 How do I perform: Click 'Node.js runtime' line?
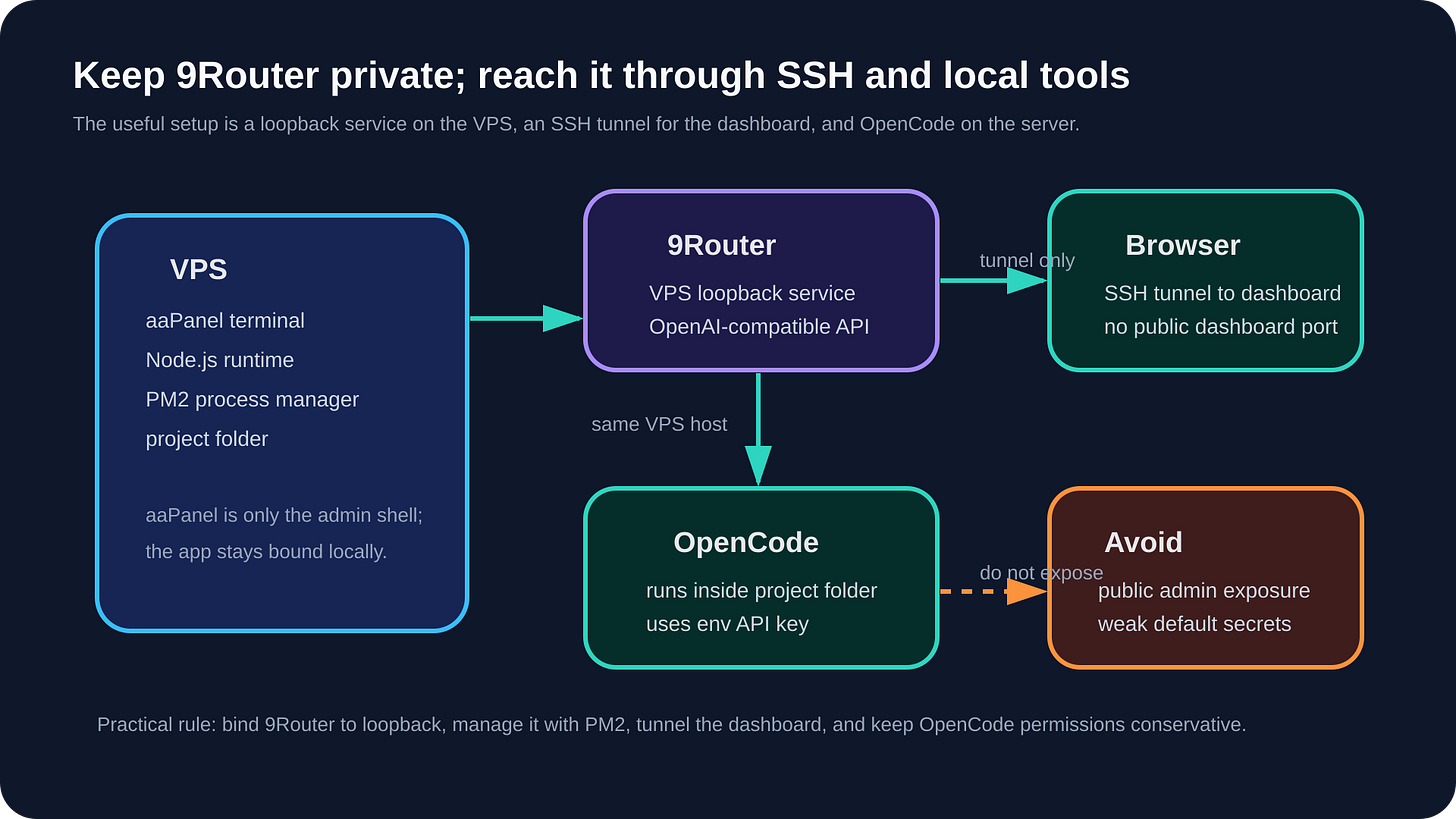point(220,360)
